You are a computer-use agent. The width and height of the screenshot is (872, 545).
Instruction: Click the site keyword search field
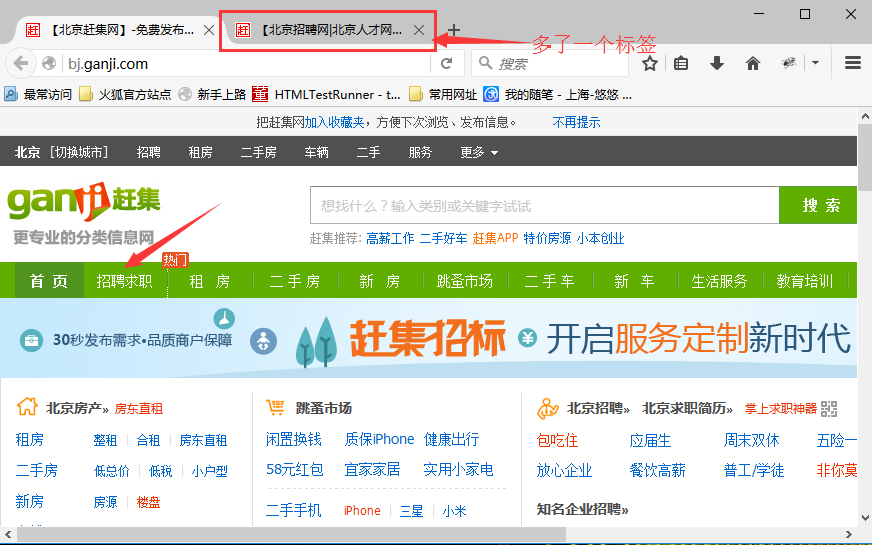click(544, 206)
